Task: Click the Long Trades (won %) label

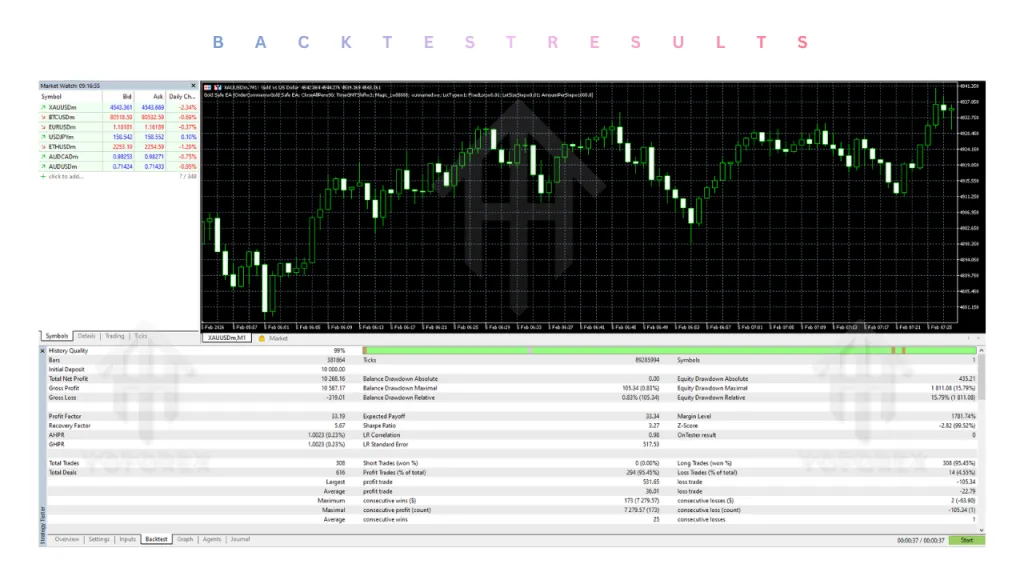Action: pos(704,463)
